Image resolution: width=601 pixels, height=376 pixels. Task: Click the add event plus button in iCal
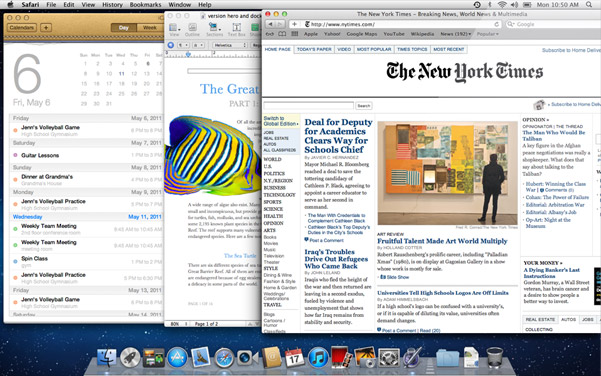click(x=46, y=28)
